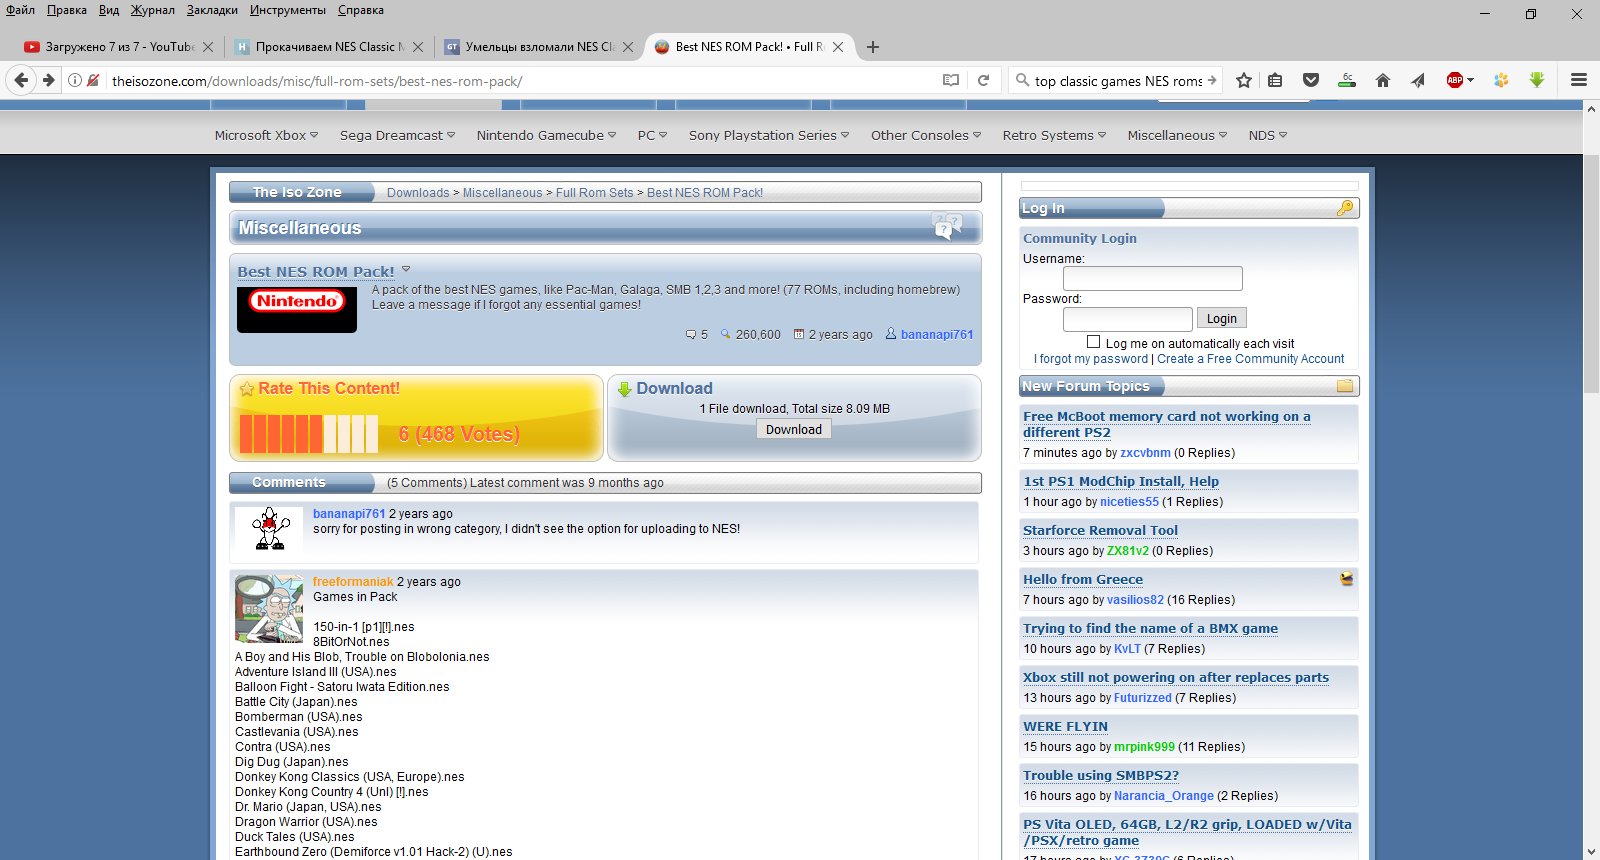Open the WERE FLYIN forum topic

(1066, 726)
